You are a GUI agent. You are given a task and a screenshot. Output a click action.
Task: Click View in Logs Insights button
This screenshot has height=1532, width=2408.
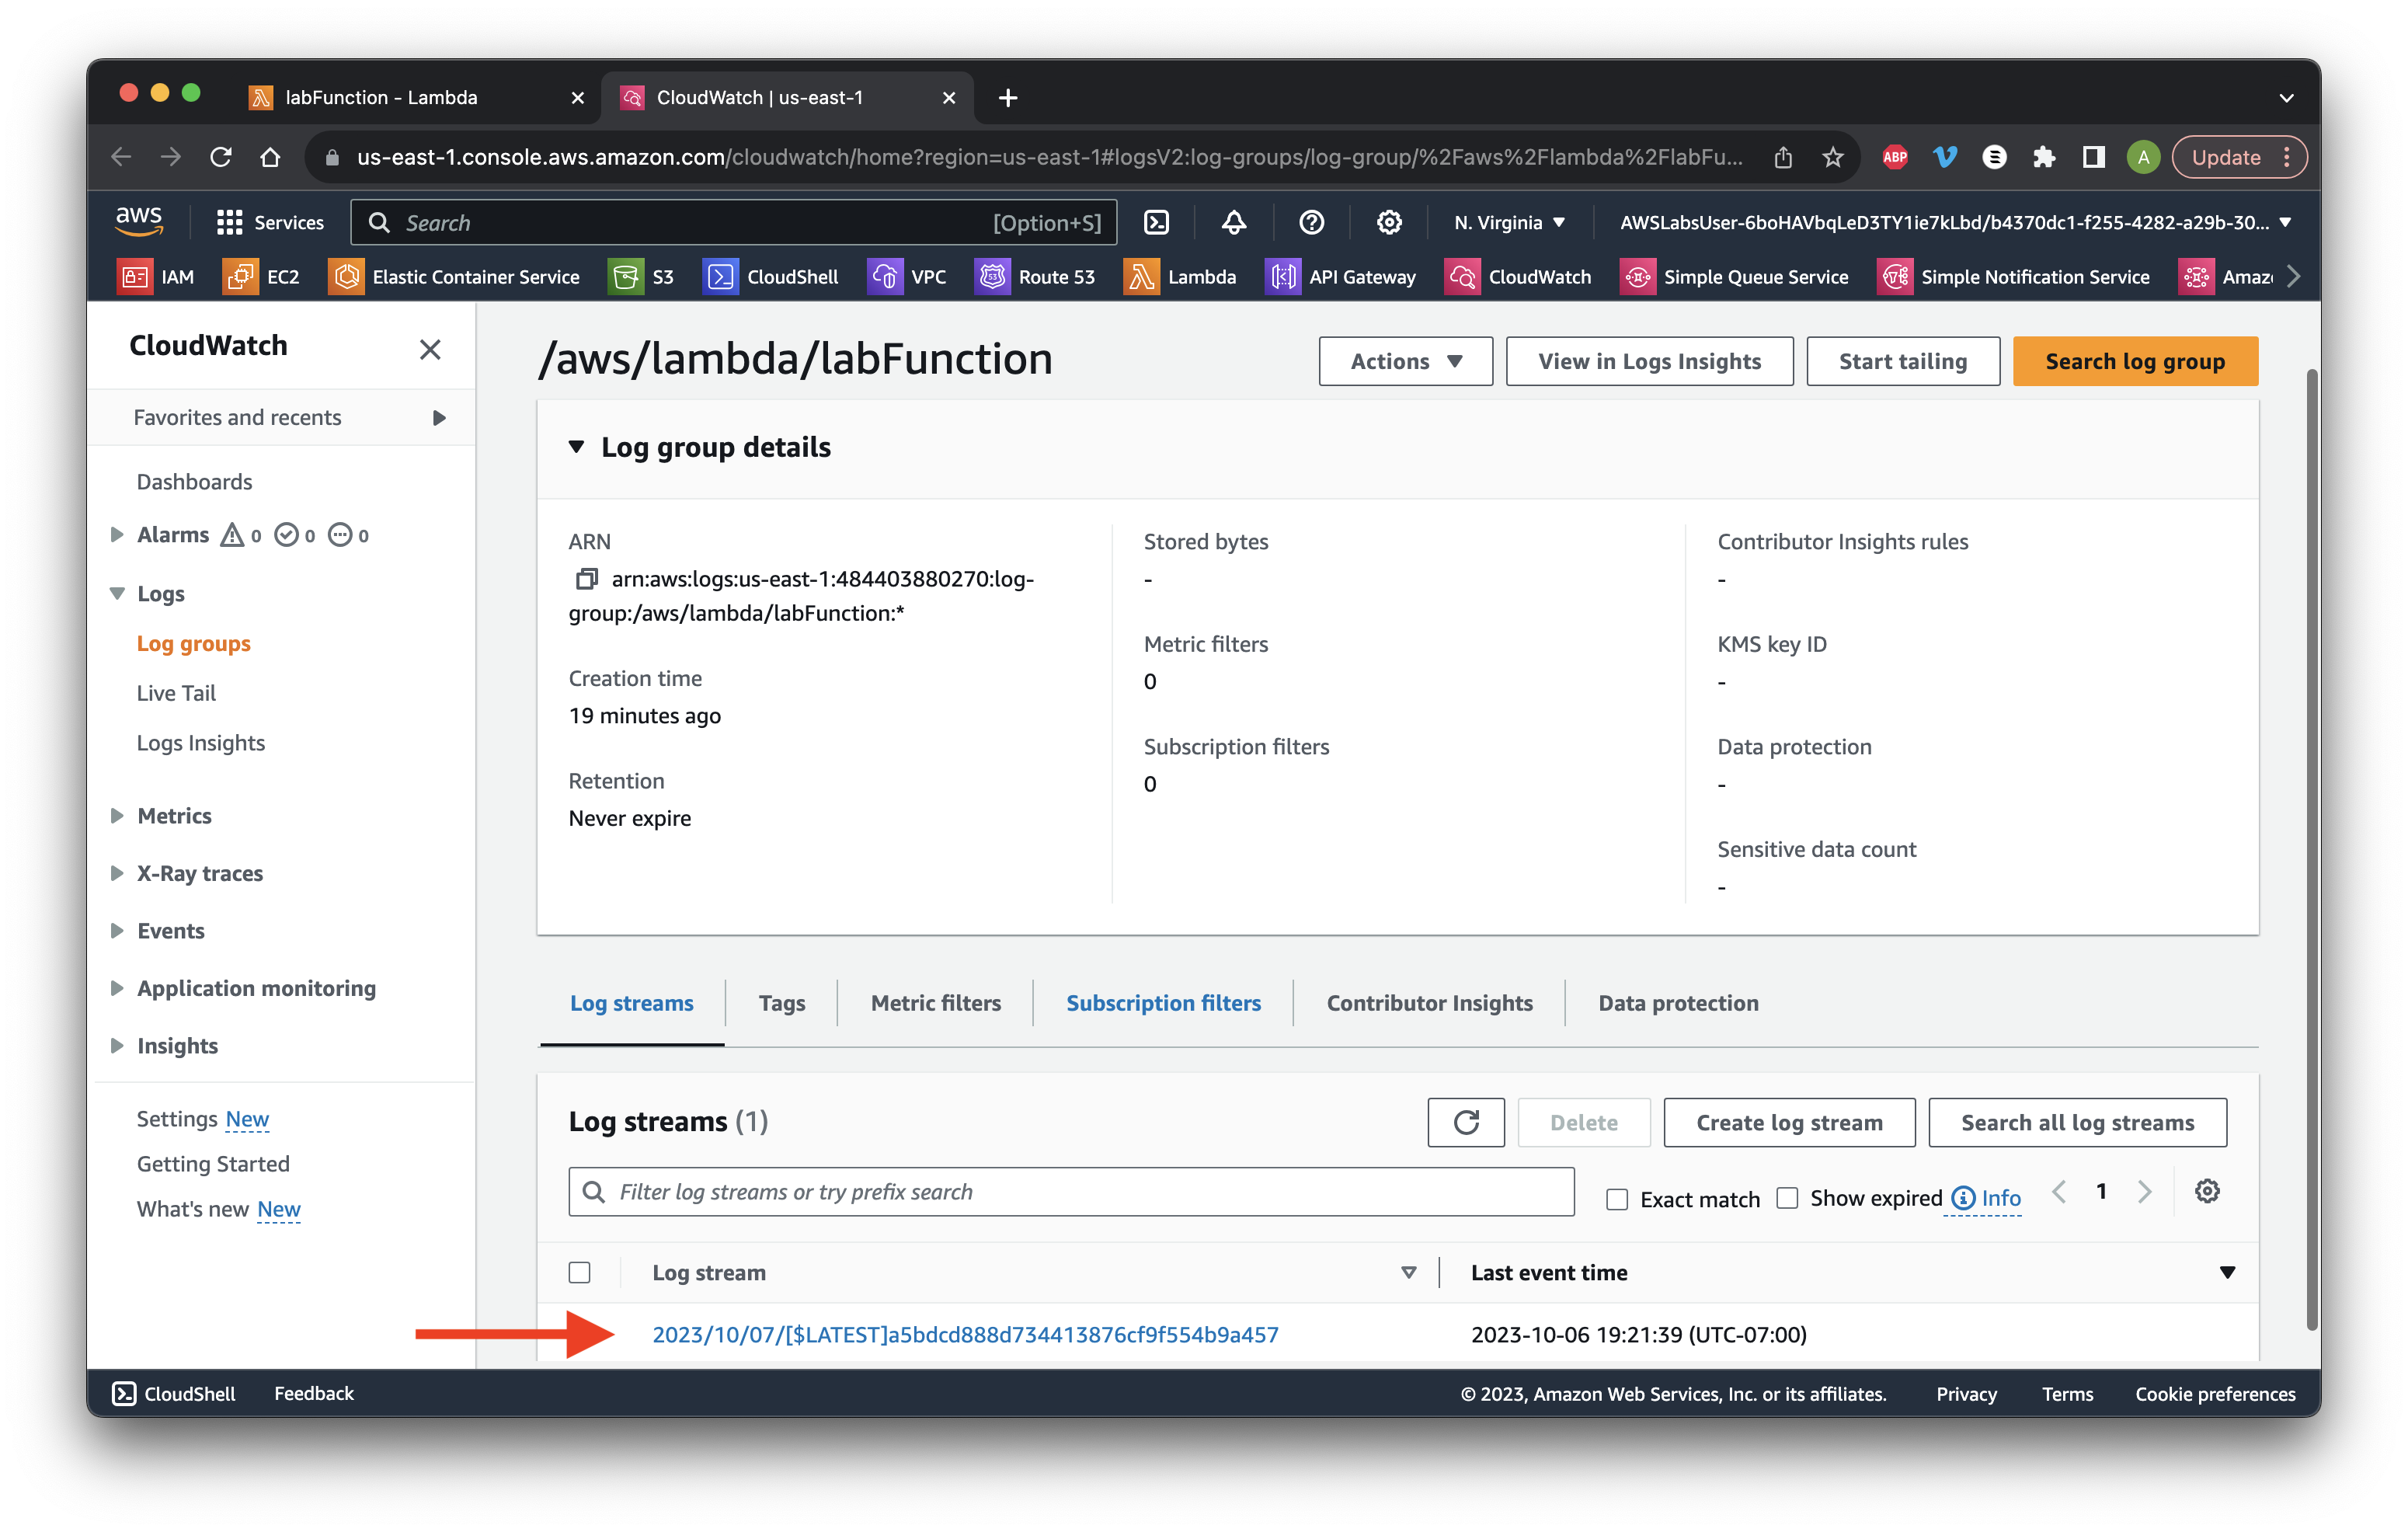tap(1649, 361)
